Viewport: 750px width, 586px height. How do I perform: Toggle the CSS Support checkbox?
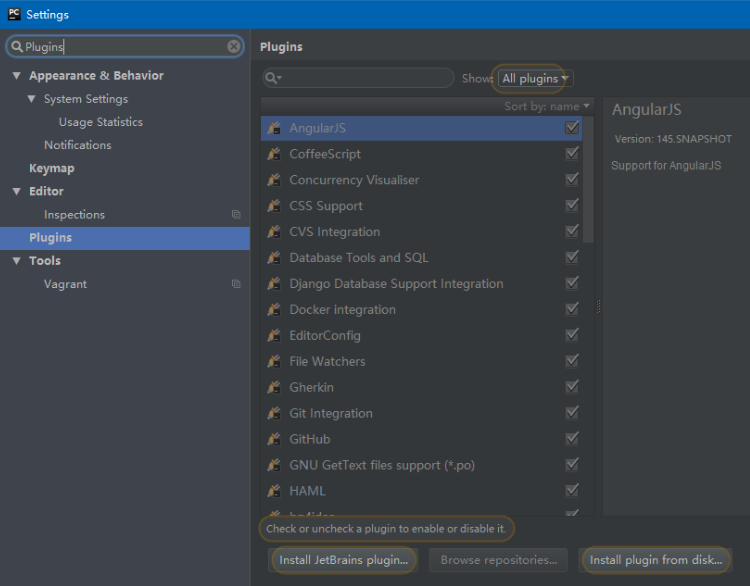pos(572,205)
